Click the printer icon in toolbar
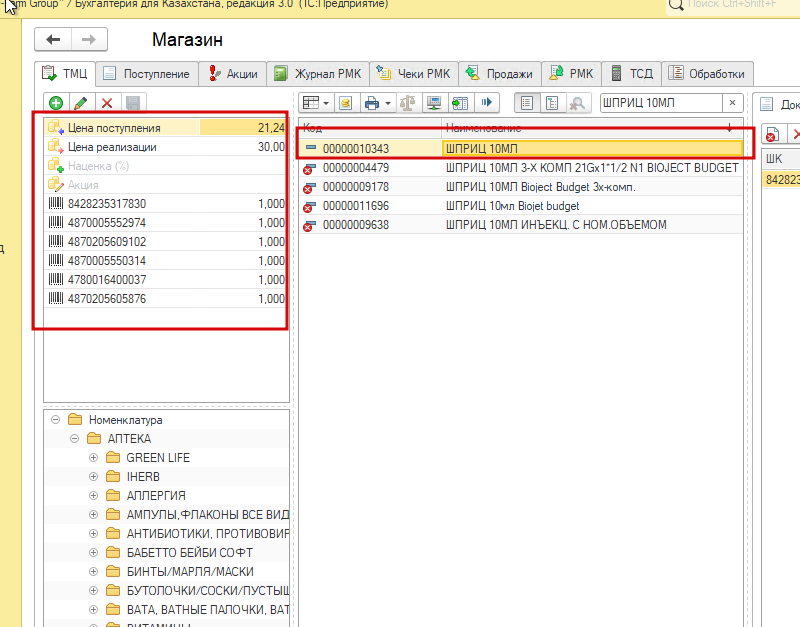Image resolution: width=800 pixels, height=627 pixels. point(372,103)
